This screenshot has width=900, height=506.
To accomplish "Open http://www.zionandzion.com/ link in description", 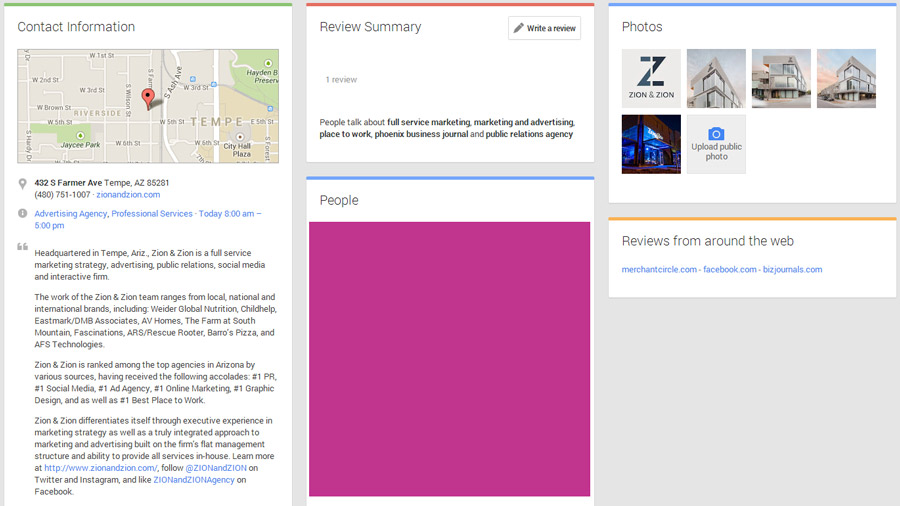I will [x=100, y=468].
